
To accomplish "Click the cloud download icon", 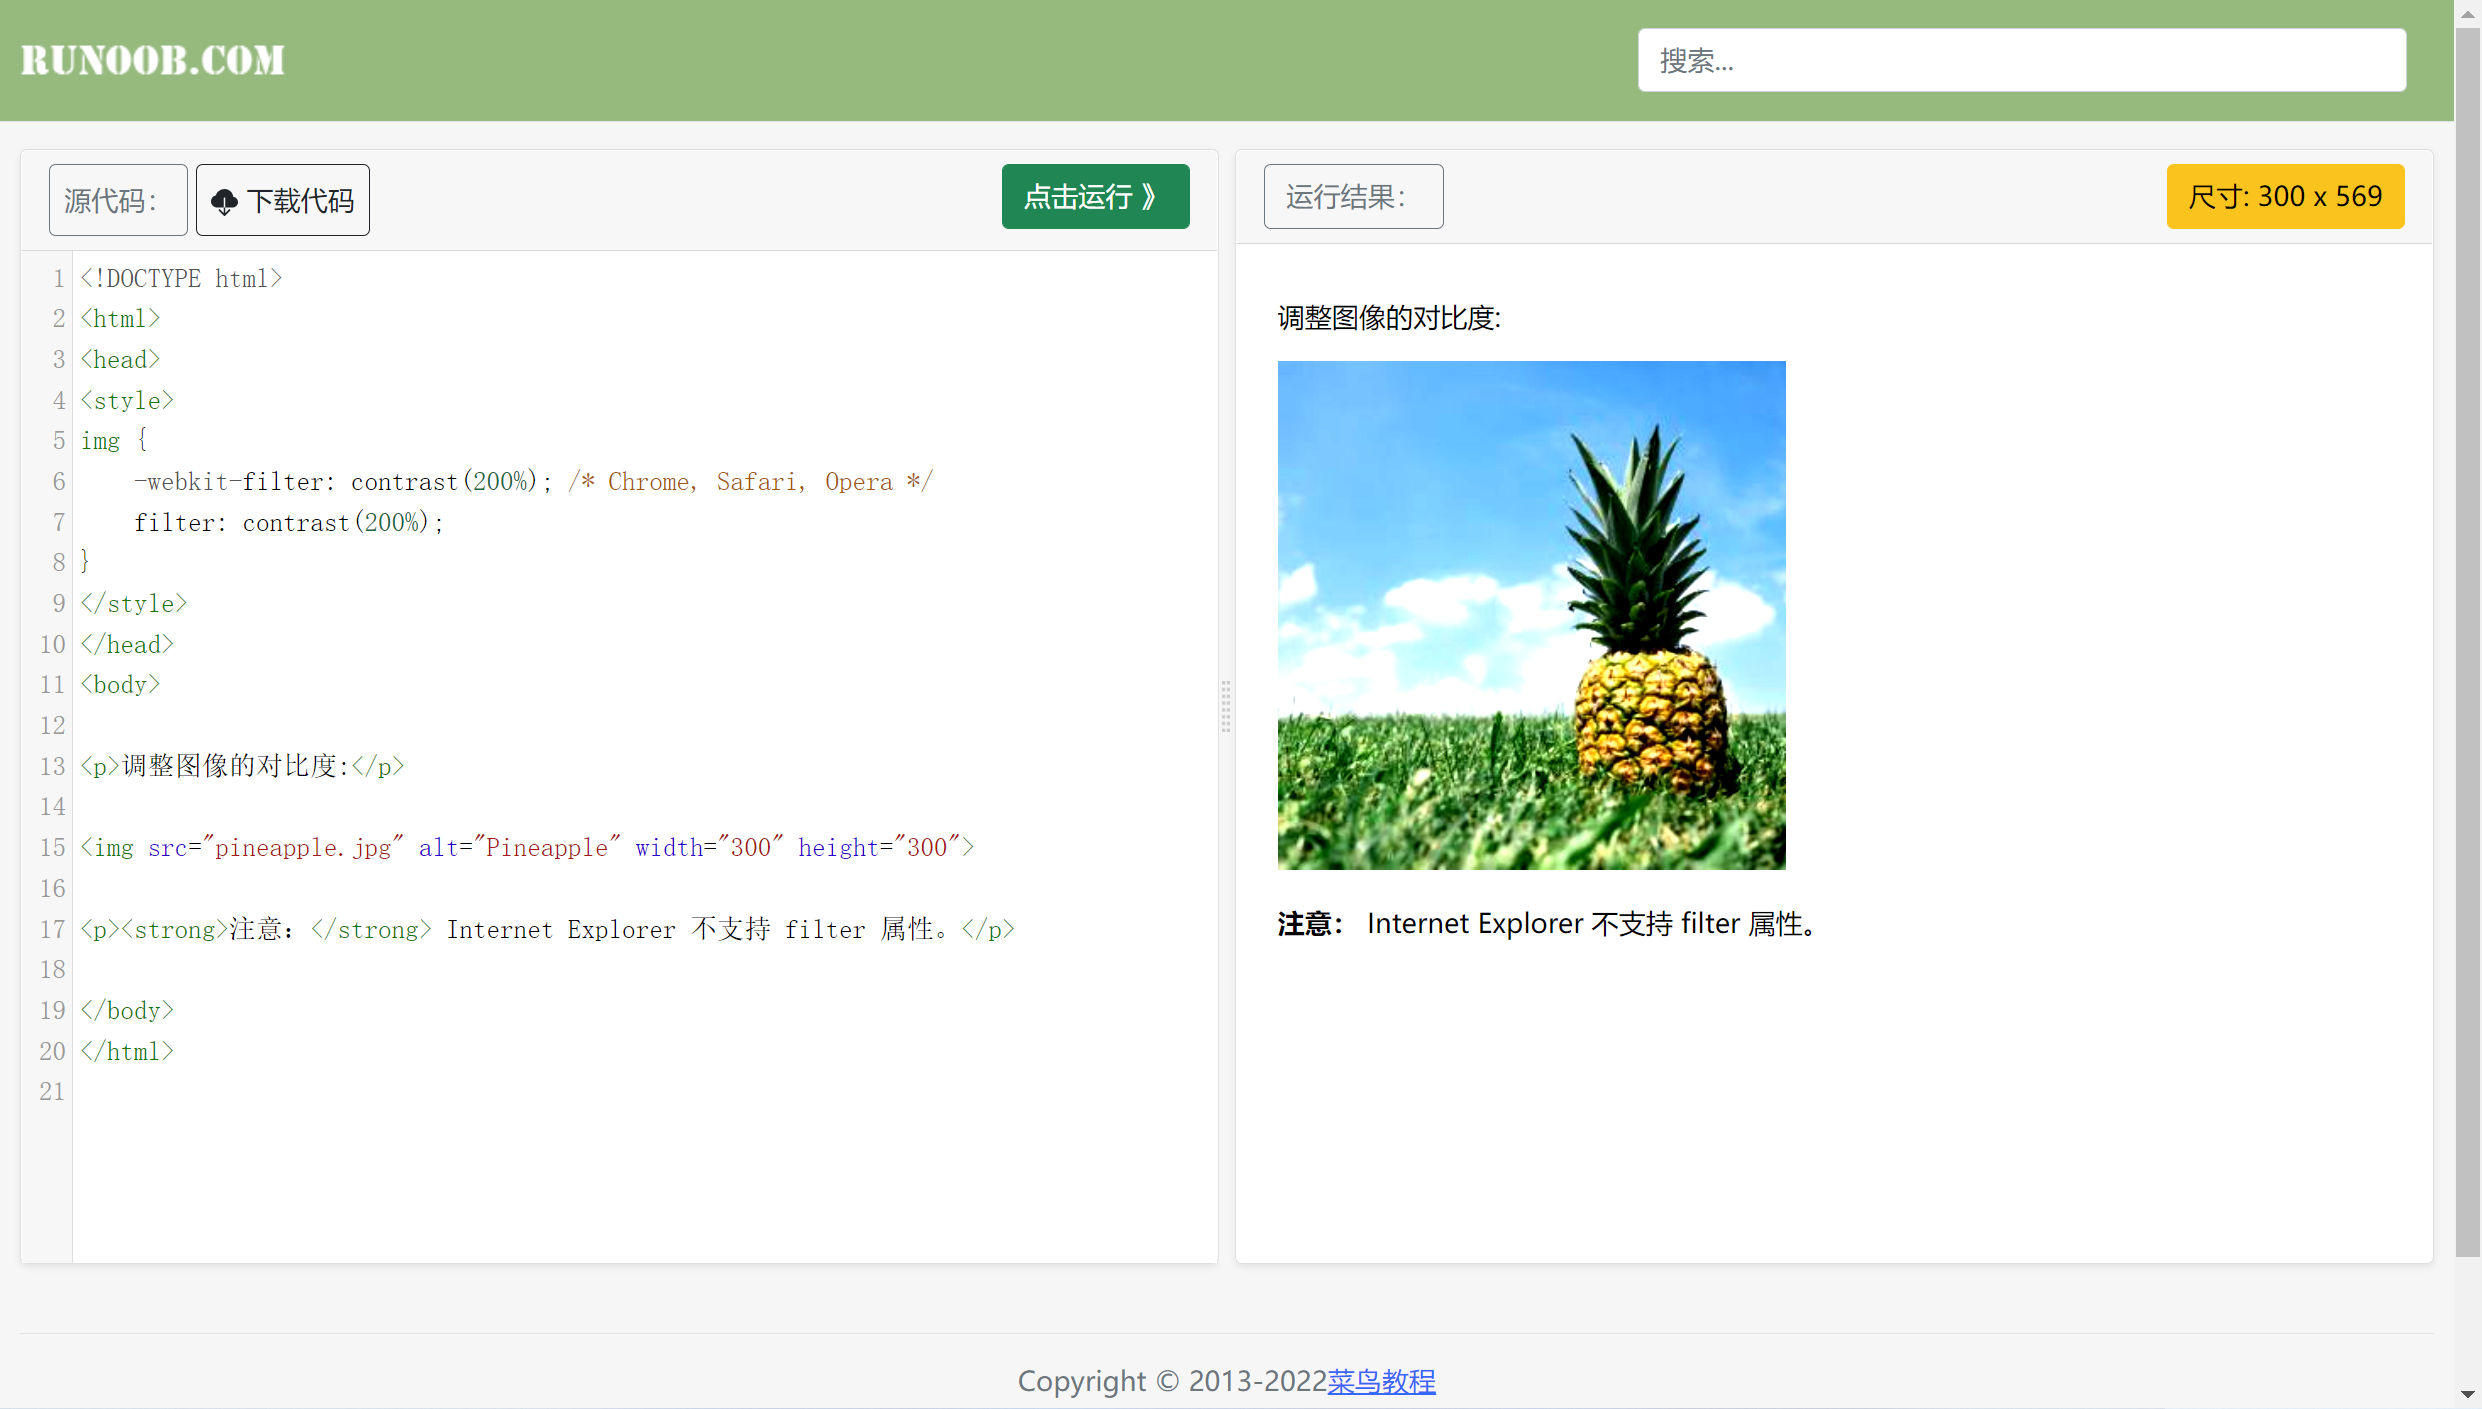I will click(224, 202).
